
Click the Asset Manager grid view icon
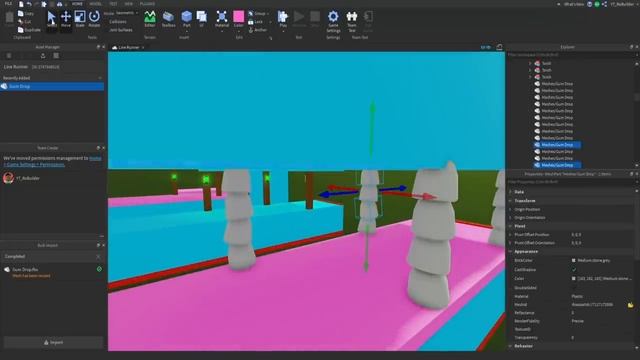click(x=56, y=56)
